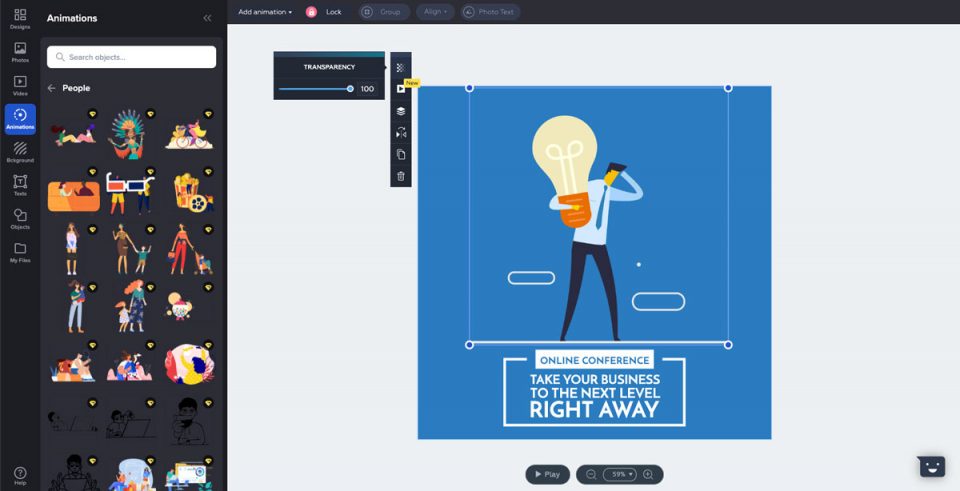Open the Photos sidebar section

[20, 52]
